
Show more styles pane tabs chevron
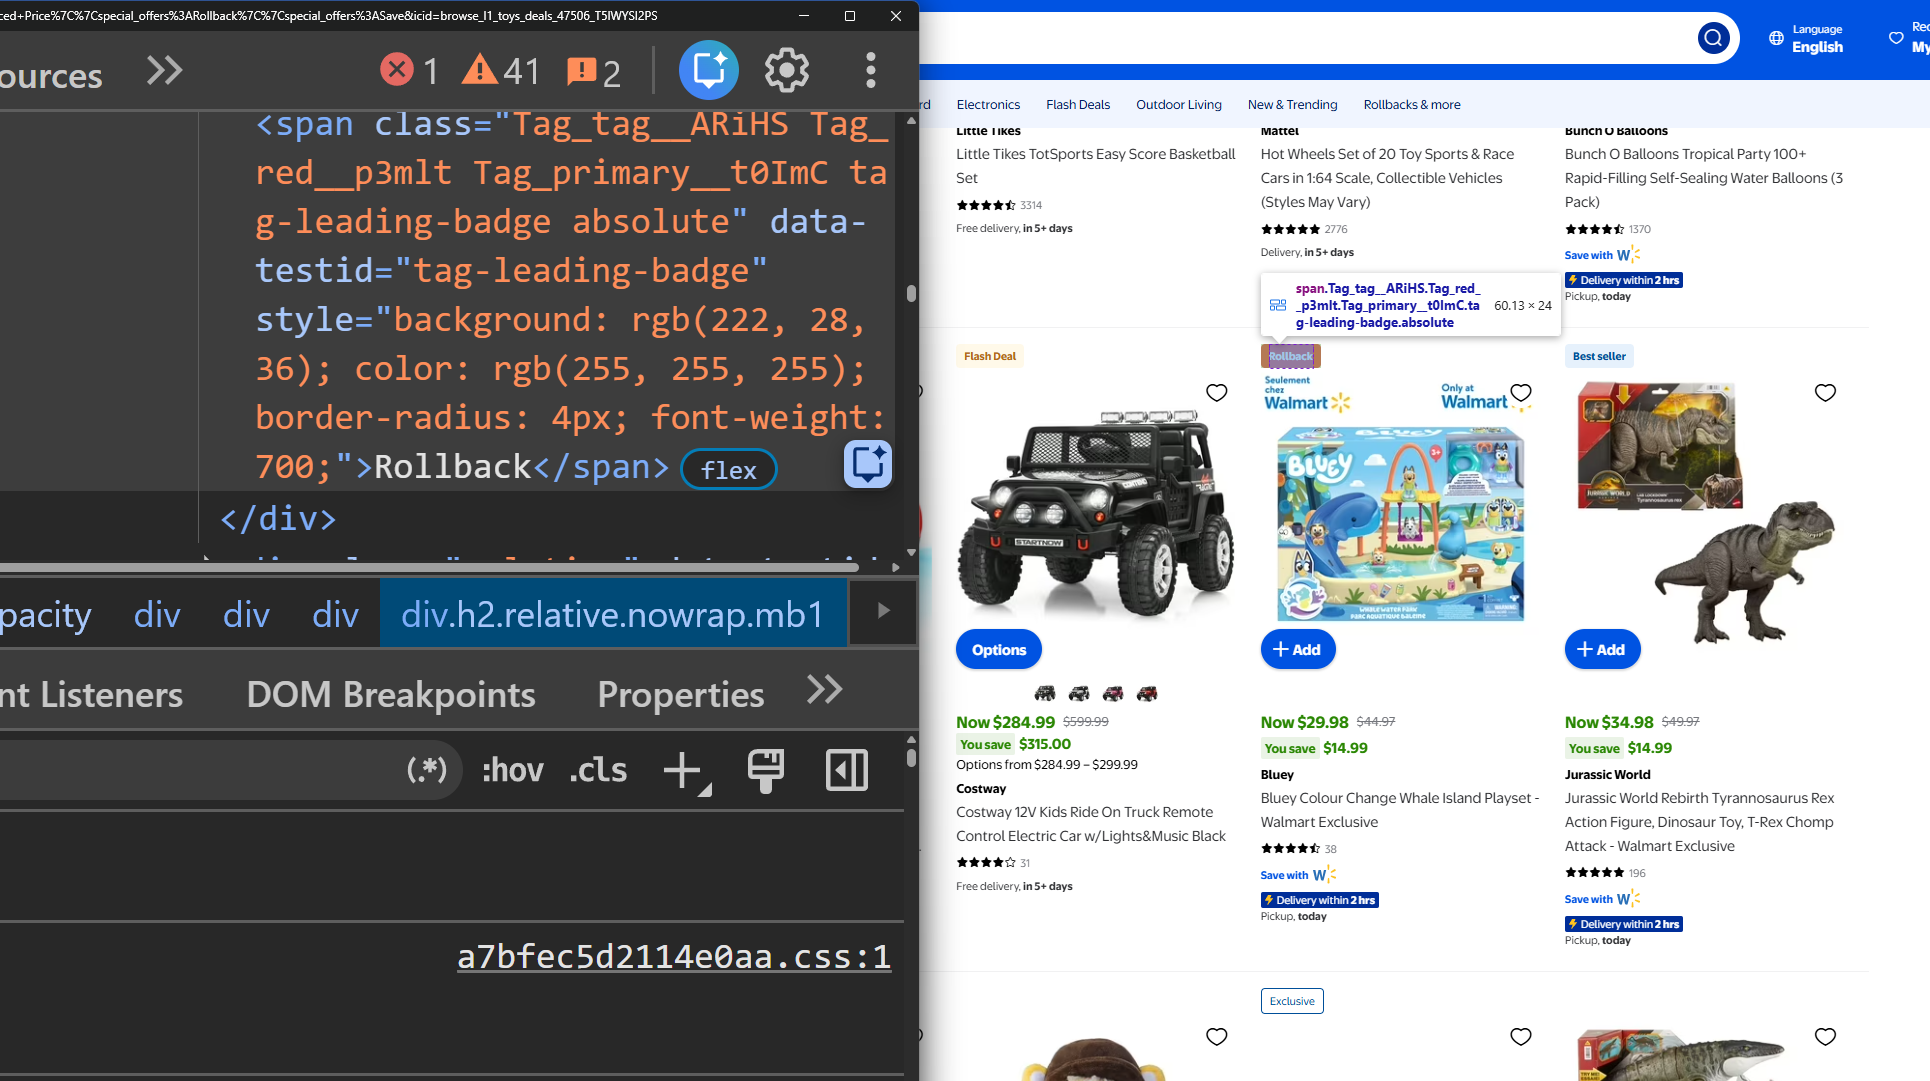click(x=825, y=690)
